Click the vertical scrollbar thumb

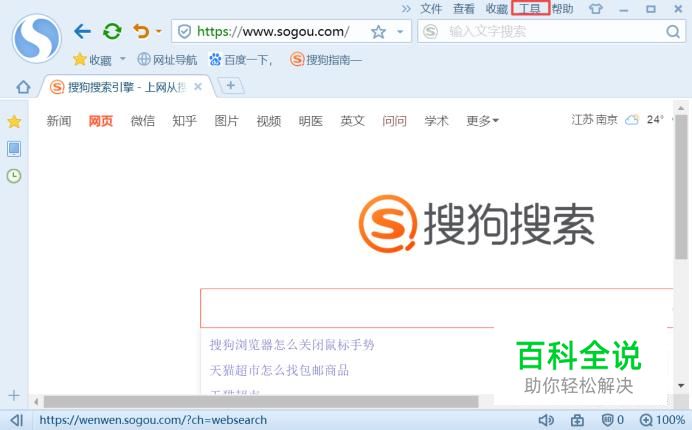[681, 187]
